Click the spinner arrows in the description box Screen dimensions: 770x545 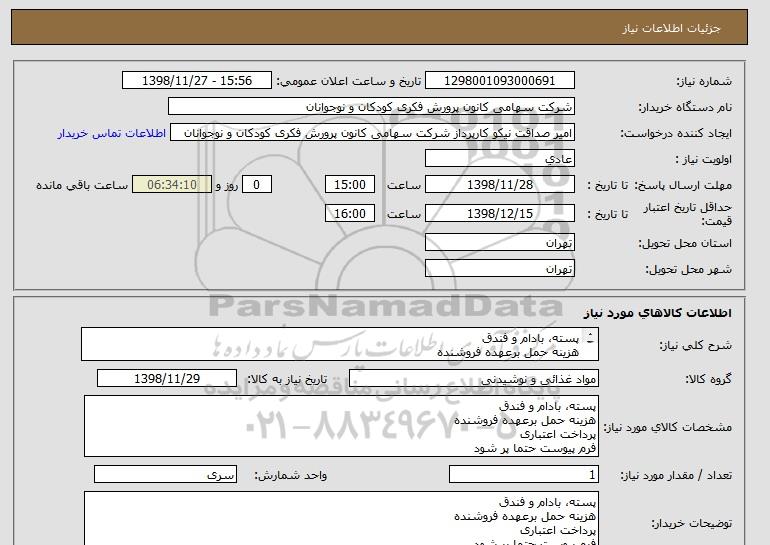[x=590, y=338]
